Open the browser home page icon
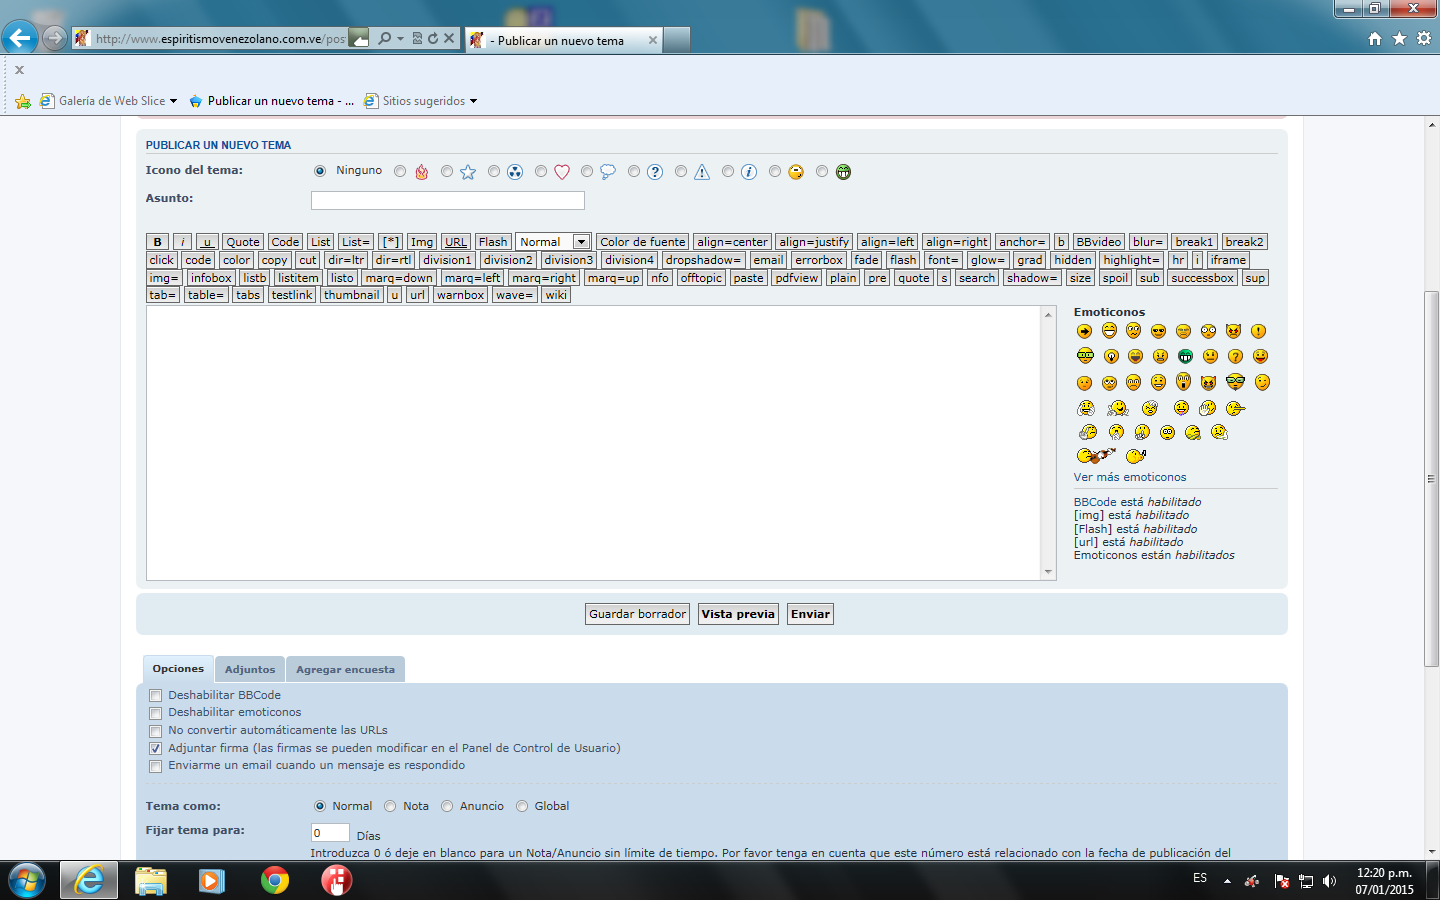Viewport: 1440px width, 900px height. coord(1375,39)
